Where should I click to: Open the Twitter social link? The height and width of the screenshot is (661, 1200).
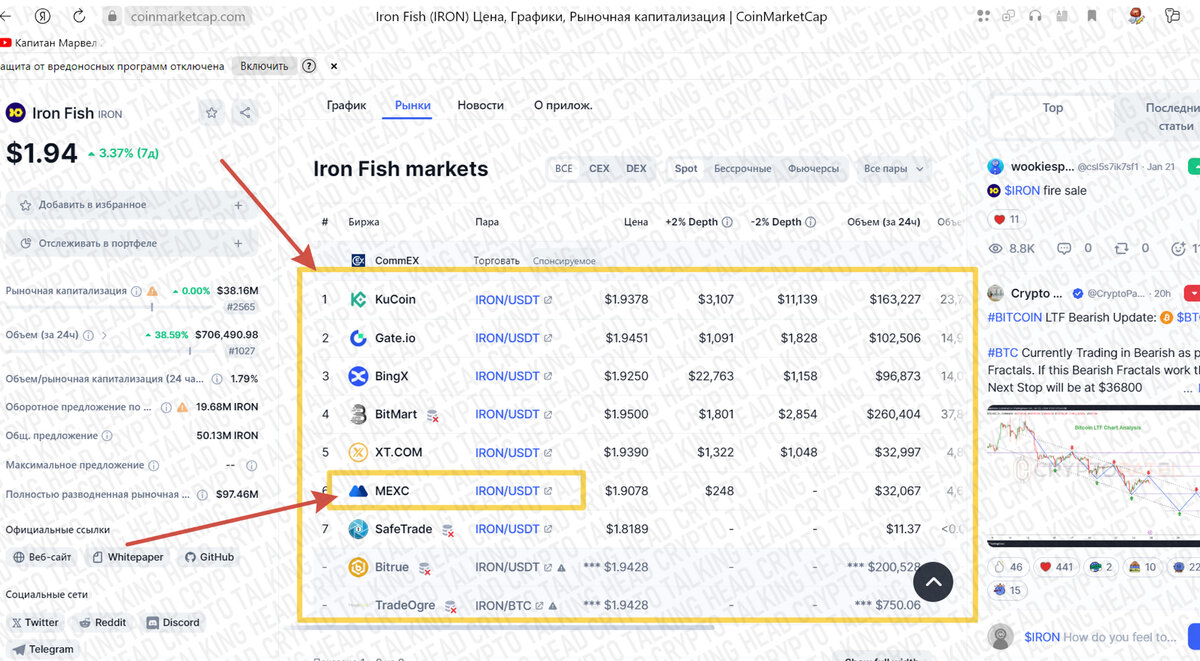[x=35, y=622]
